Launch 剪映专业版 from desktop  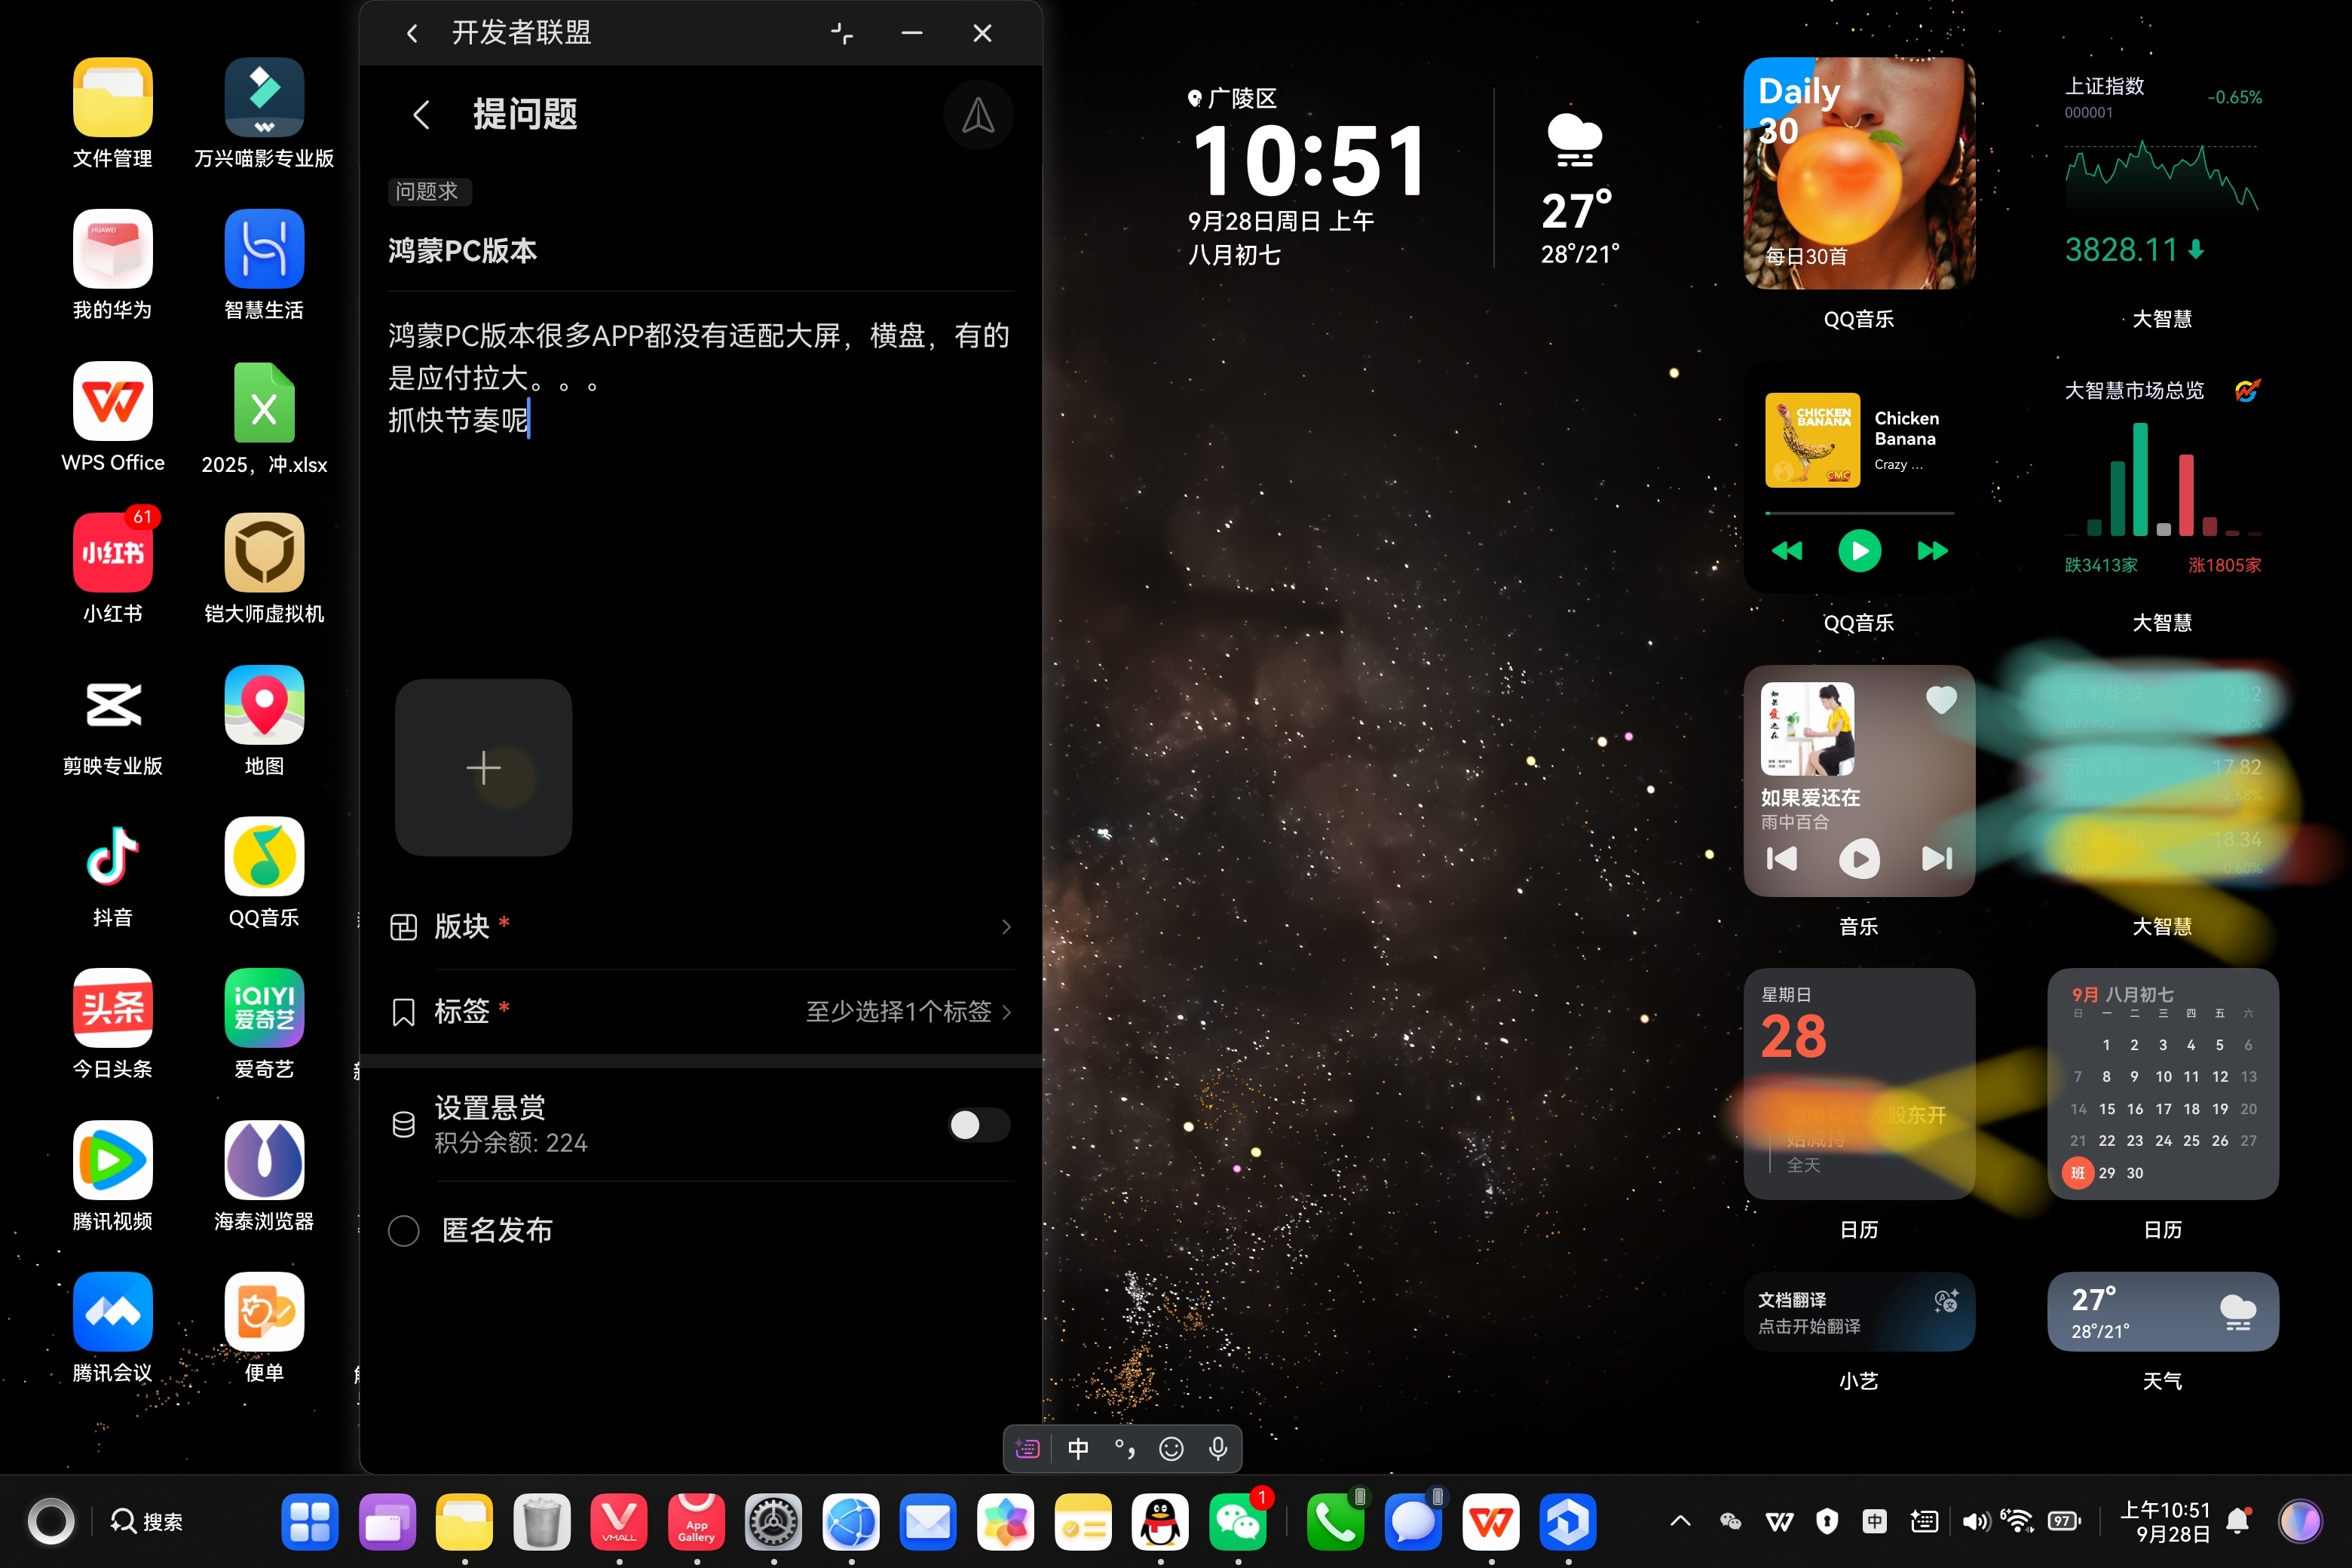click(112, 705)
